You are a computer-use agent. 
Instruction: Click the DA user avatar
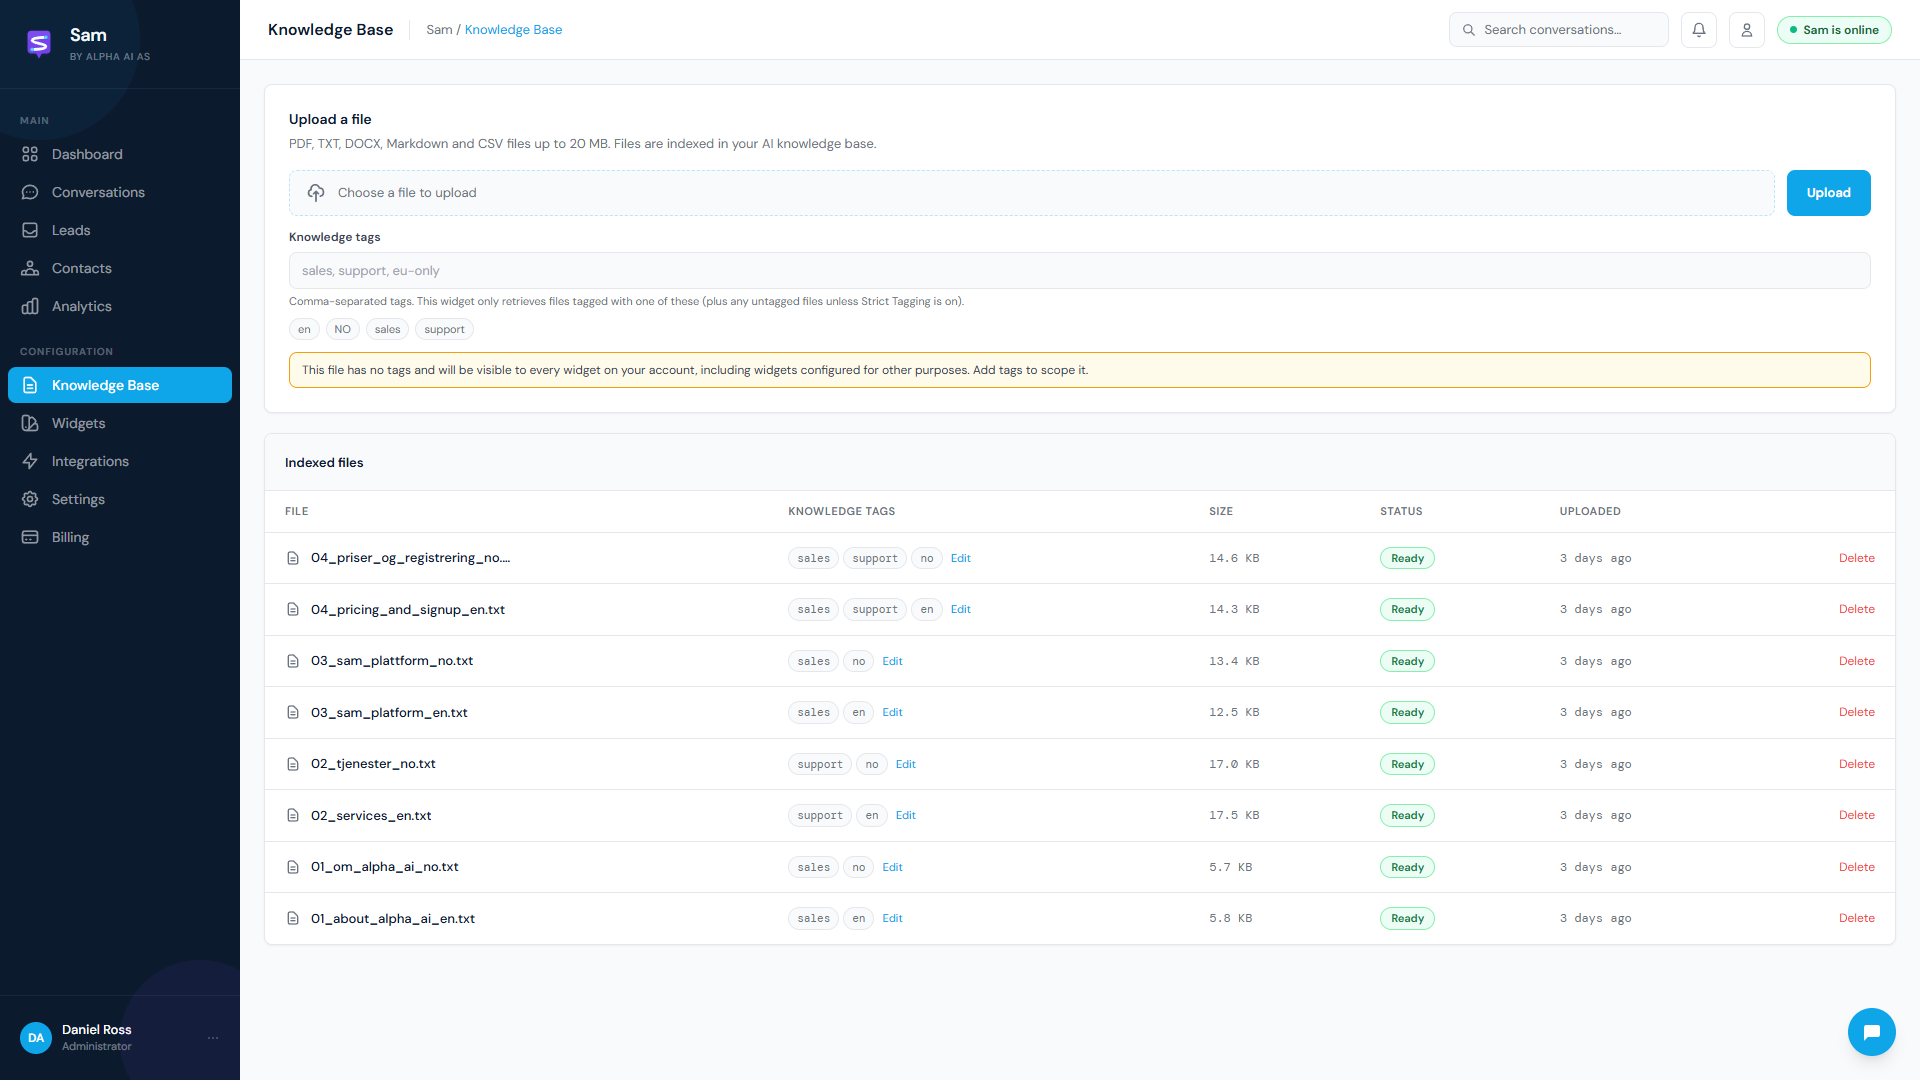[x=36, y=1038]
